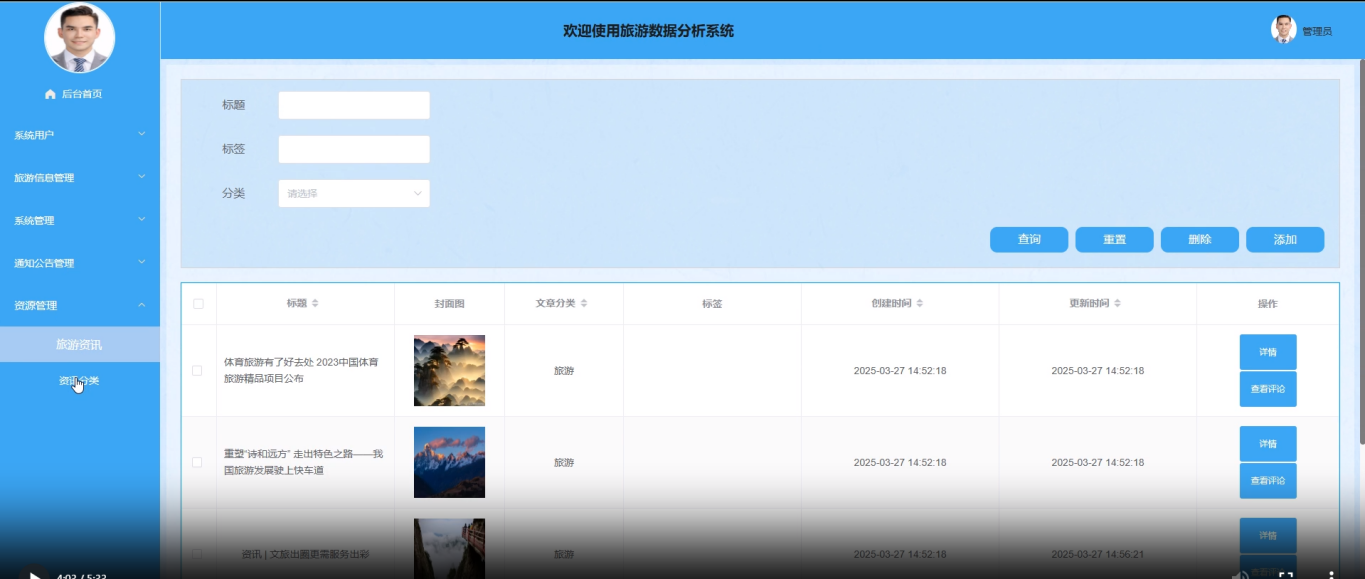
Task: Click the small 管理员 avatar at top right
Action: click(1283, 30)
